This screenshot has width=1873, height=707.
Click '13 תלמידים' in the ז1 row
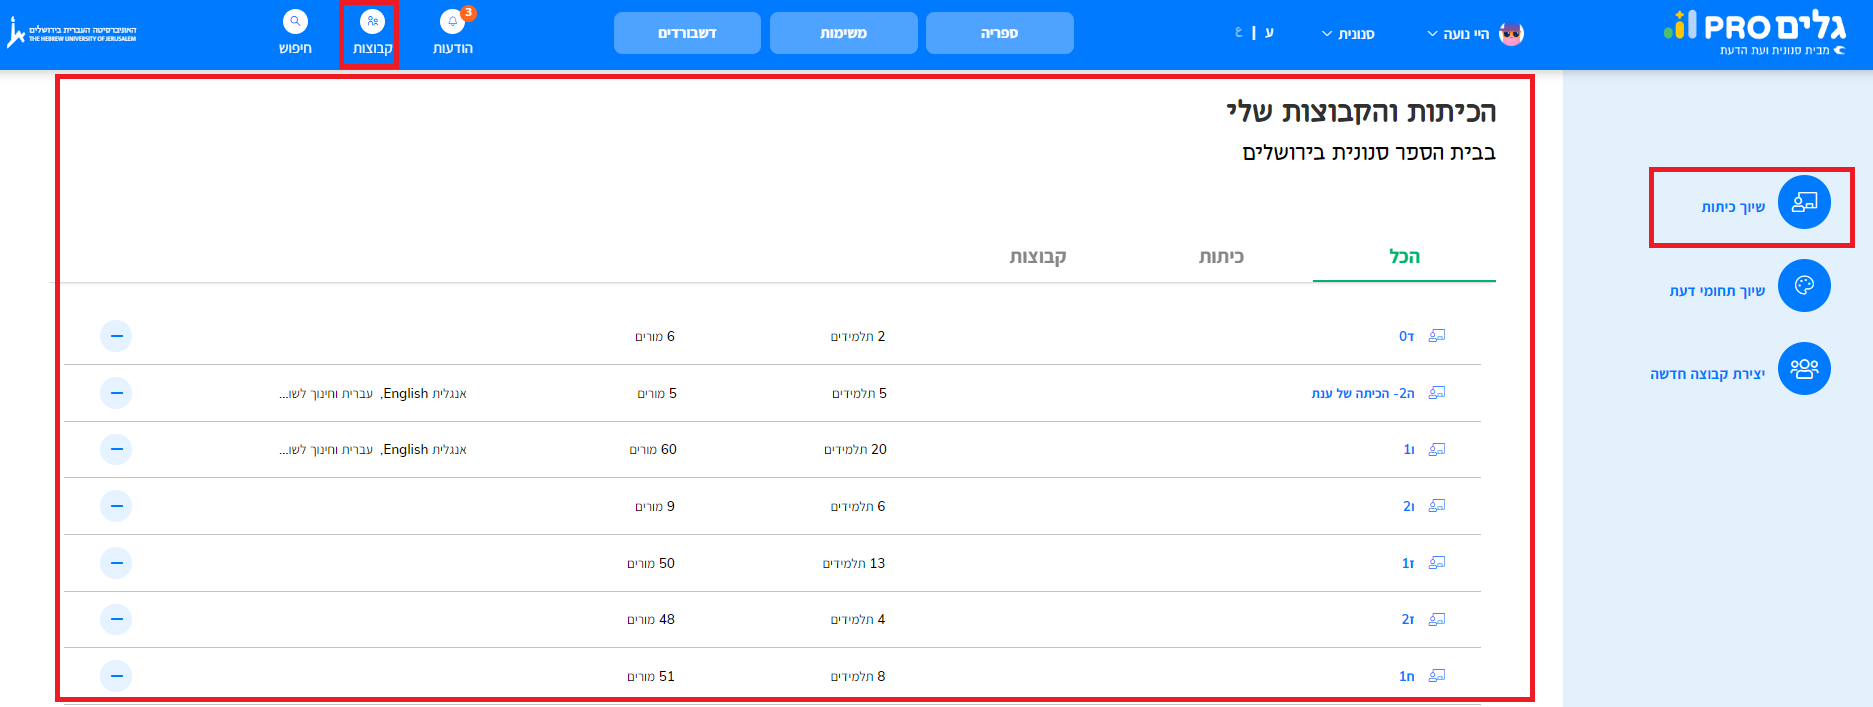854,563
